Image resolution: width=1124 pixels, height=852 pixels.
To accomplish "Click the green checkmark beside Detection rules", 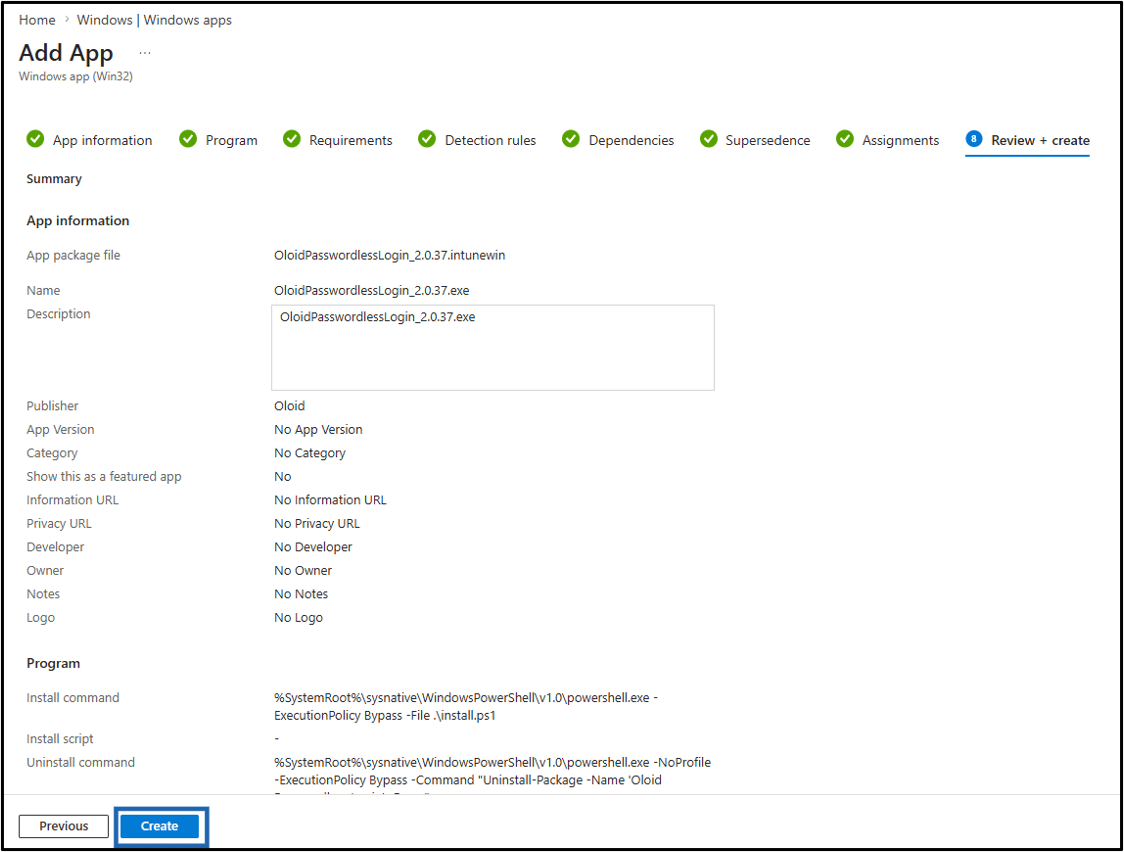I will 427,139.
